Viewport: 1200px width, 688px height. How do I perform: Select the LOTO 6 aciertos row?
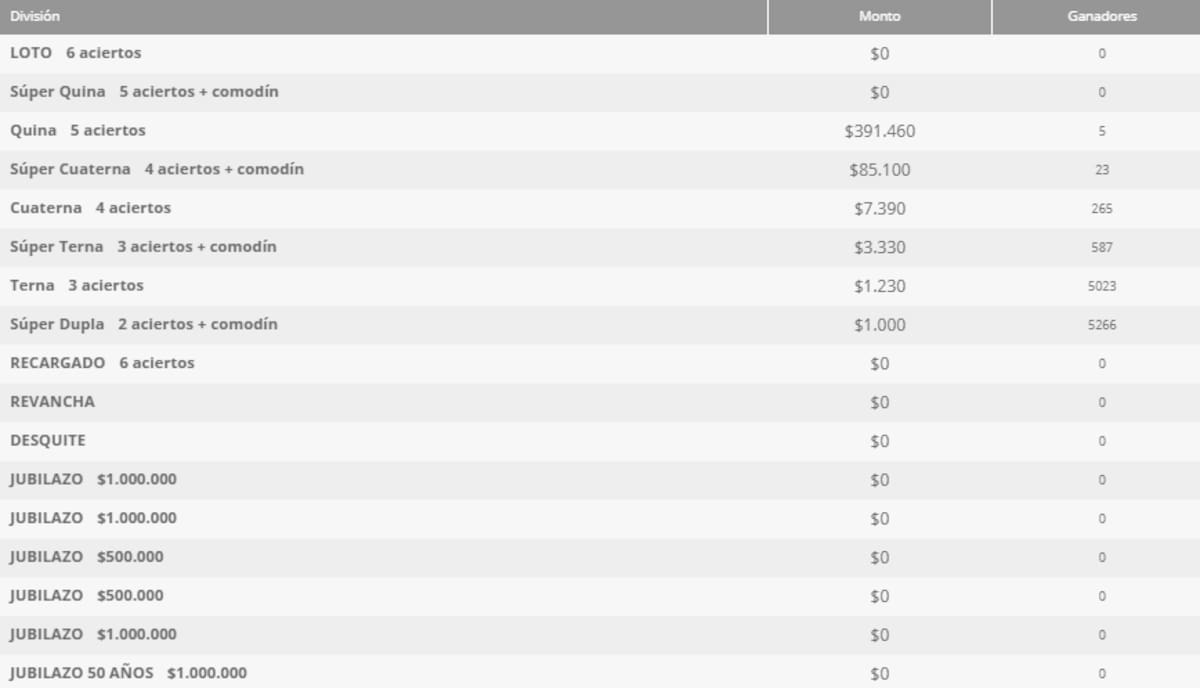coord(600,53)
